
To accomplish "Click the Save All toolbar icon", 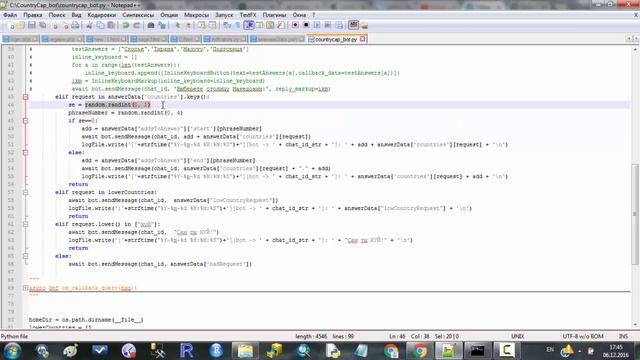I will 42,25.
